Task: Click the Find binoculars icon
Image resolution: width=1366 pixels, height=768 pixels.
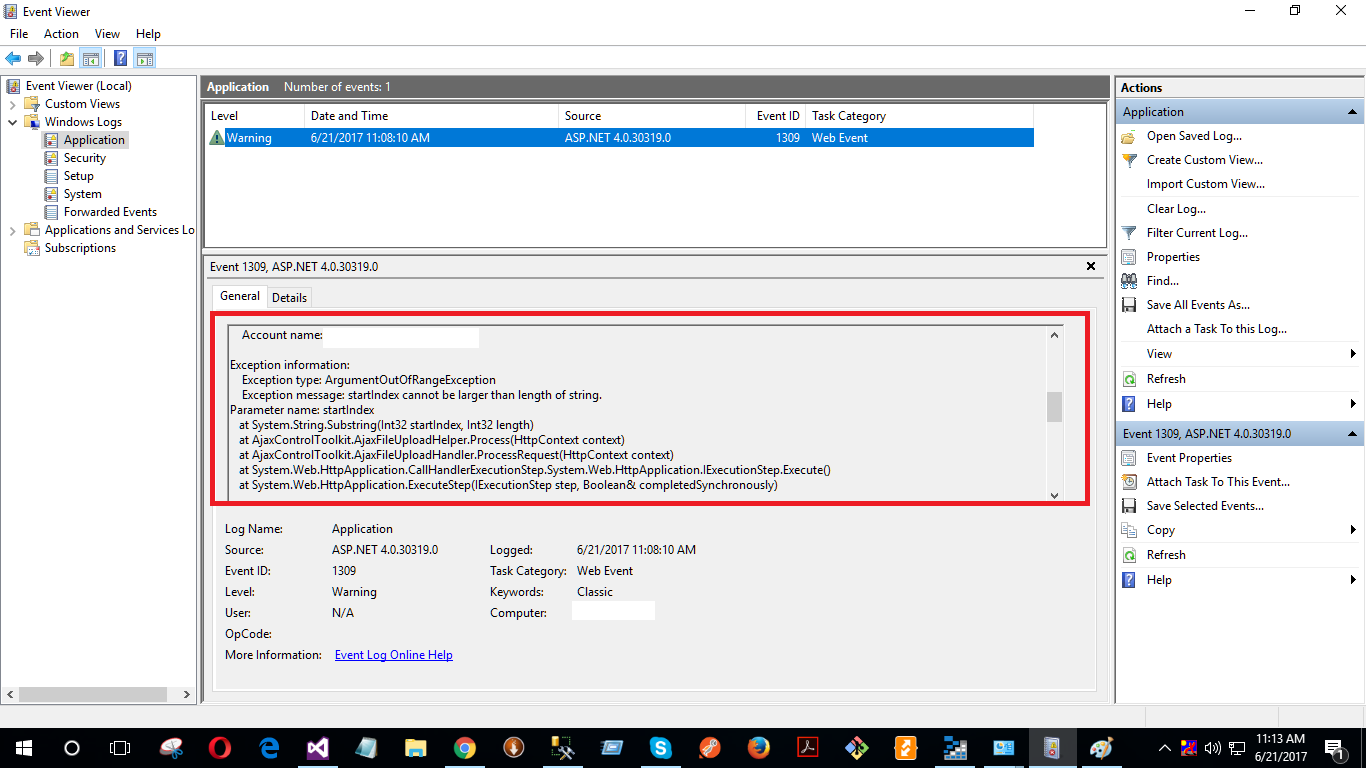Action: (x=1129, y=281)
